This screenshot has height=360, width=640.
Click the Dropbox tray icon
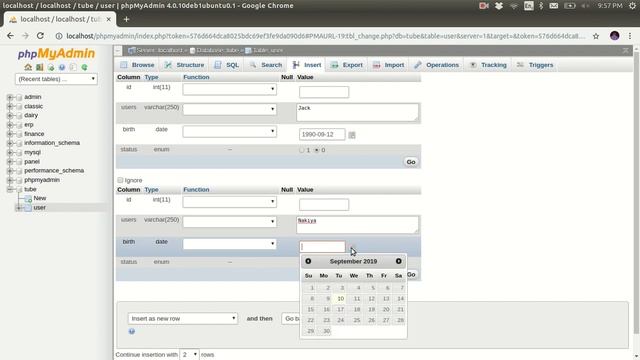[499, 6]
